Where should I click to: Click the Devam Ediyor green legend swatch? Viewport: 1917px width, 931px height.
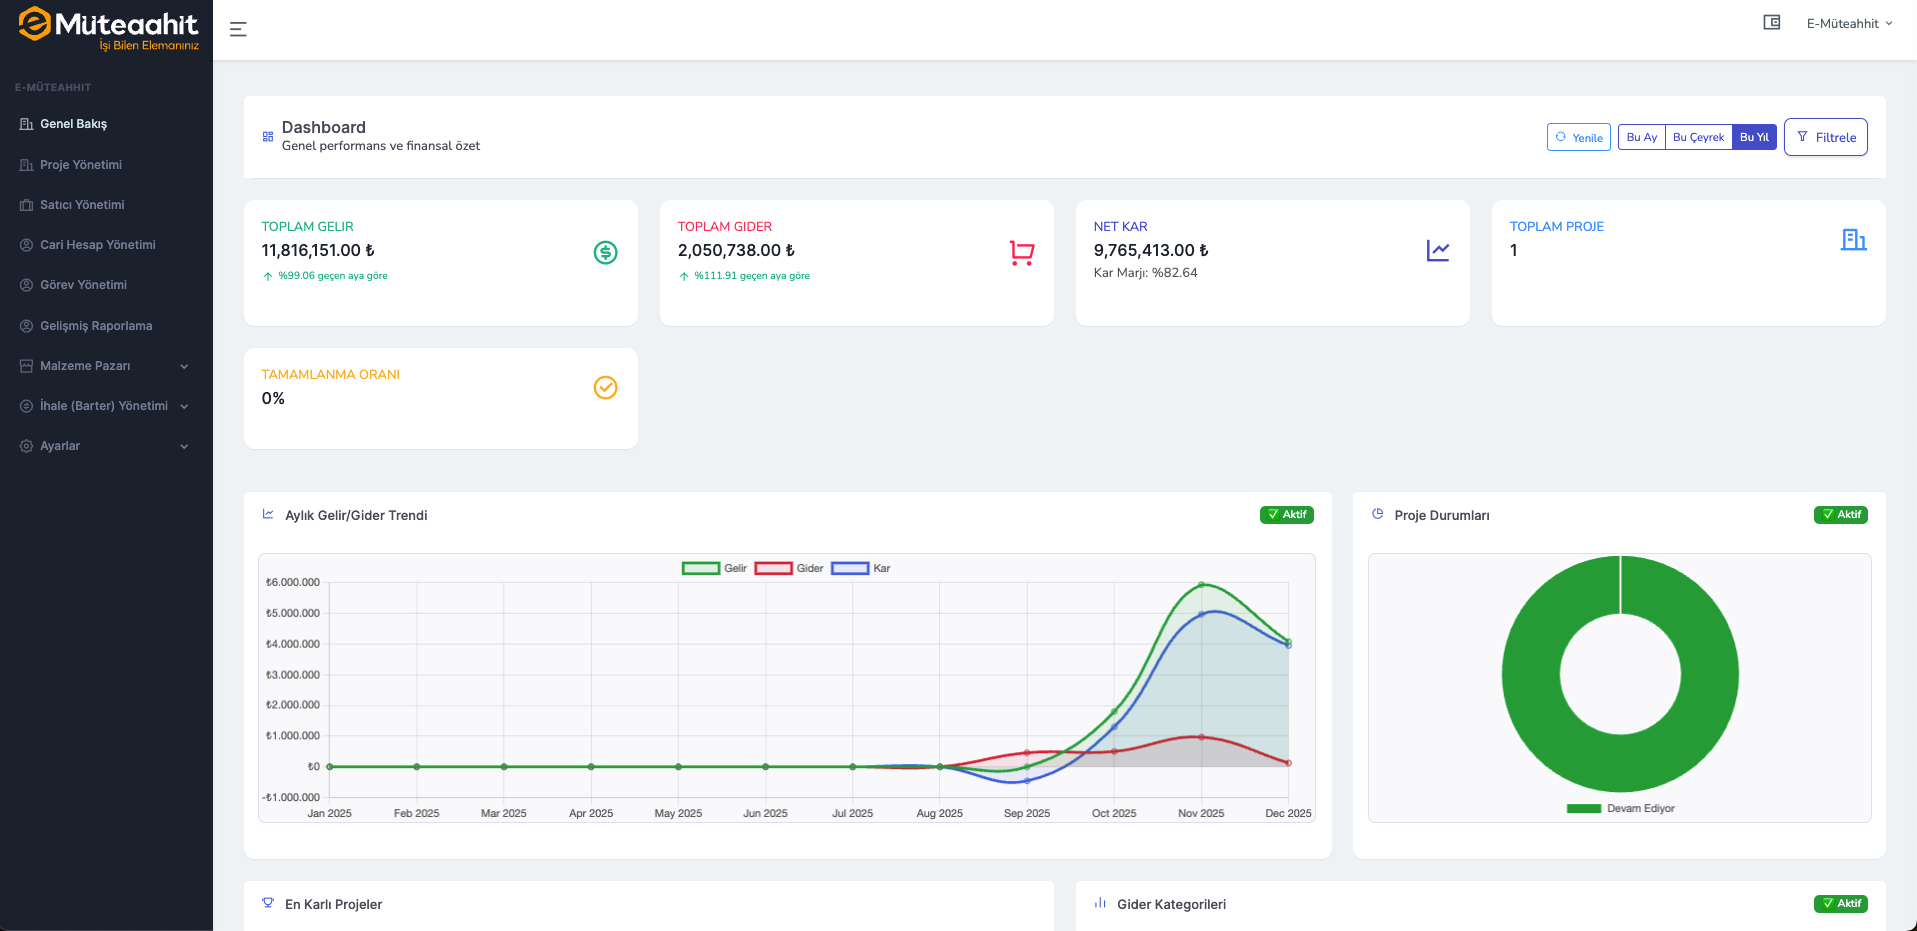coord(1583,809)
